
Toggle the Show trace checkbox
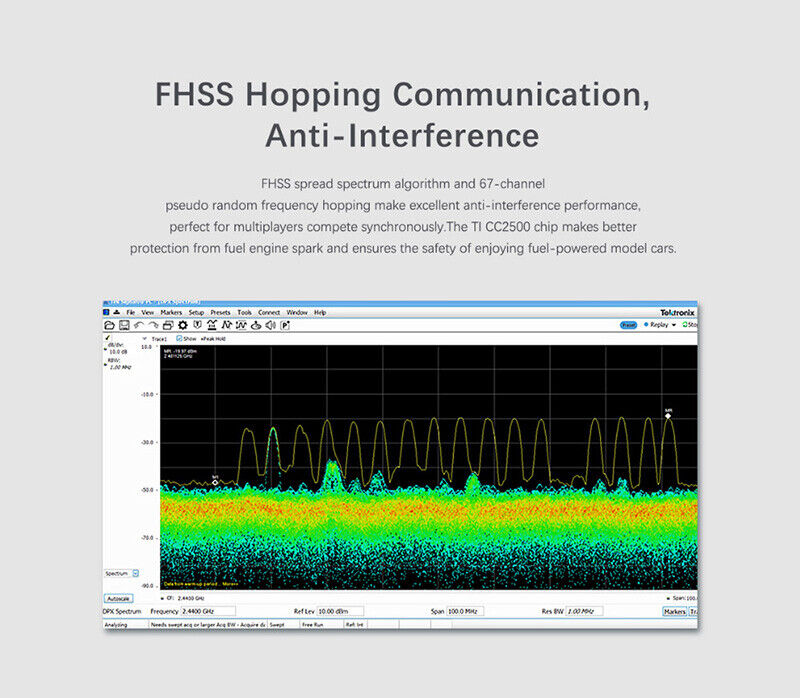point(178,339)
